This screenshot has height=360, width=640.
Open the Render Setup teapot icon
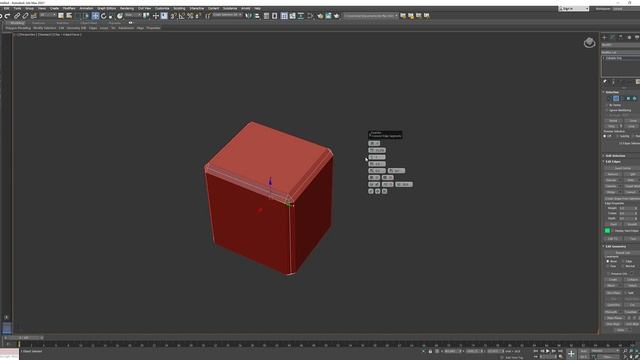coord(320,16)
